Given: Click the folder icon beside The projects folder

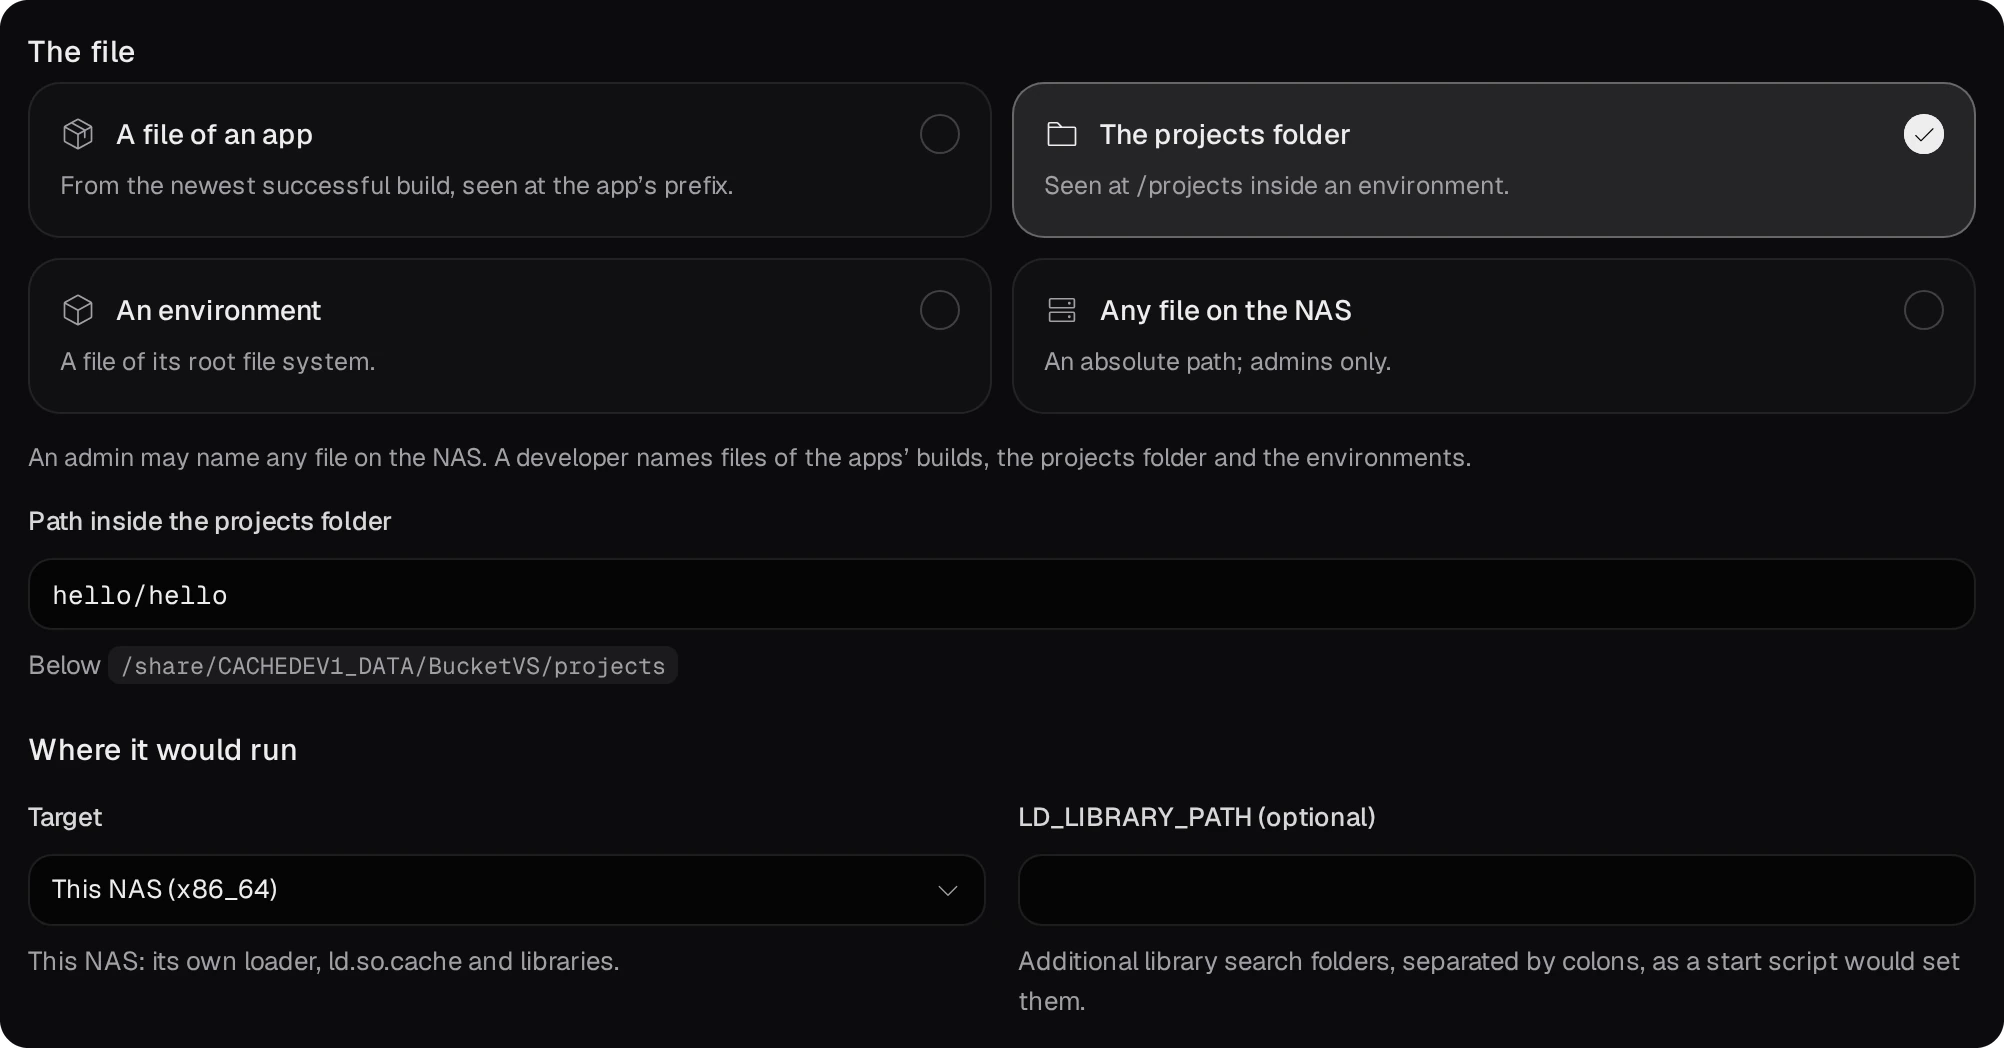Looking at the screenshot, I should point(1062,134).
